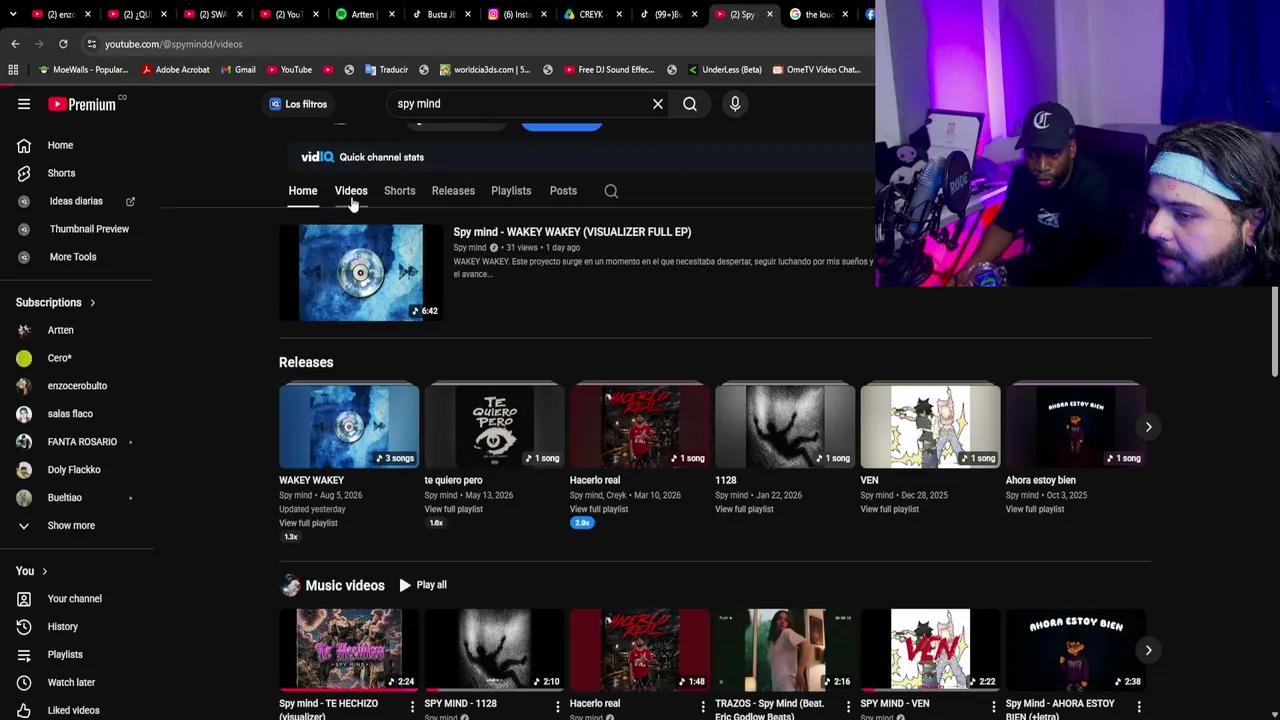The image size is (1280, 720).
Task: Search within the channel using the magnifier
Action: tap(611, 191)
